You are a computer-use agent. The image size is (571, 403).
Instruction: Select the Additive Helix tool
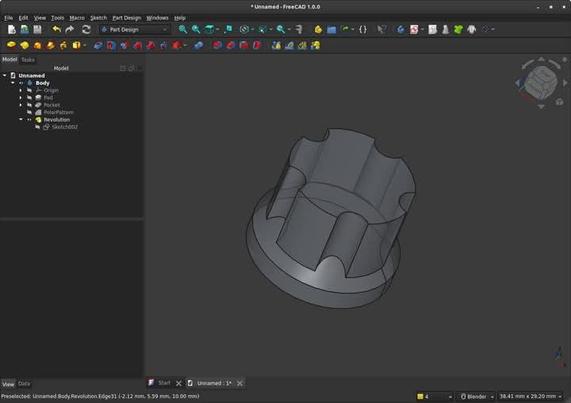pyautogui.click(x=63, y=45)
